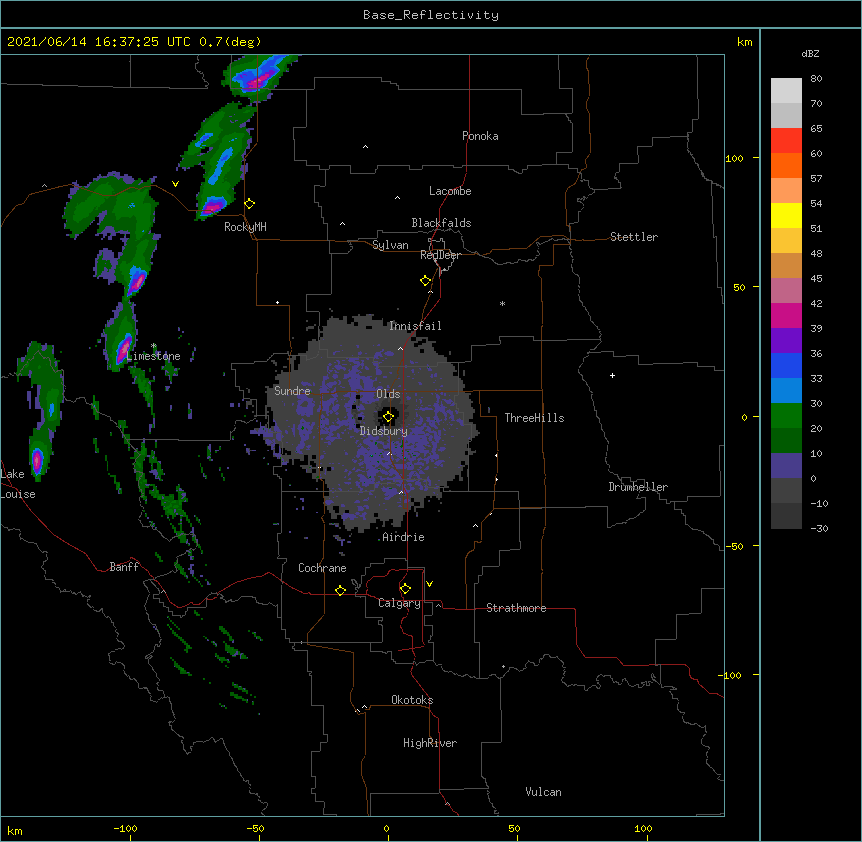Image resolution: width=862 pixels, height=842 pixels.
Task: Click the RedDeer city label
Action: pos(440,255)
